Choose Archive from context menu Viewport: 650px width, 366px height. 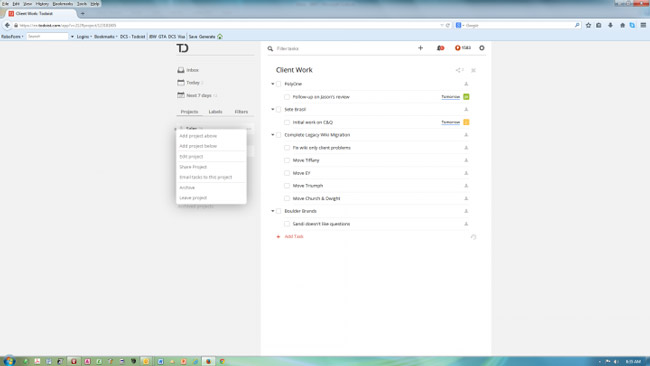click(187, 188)
